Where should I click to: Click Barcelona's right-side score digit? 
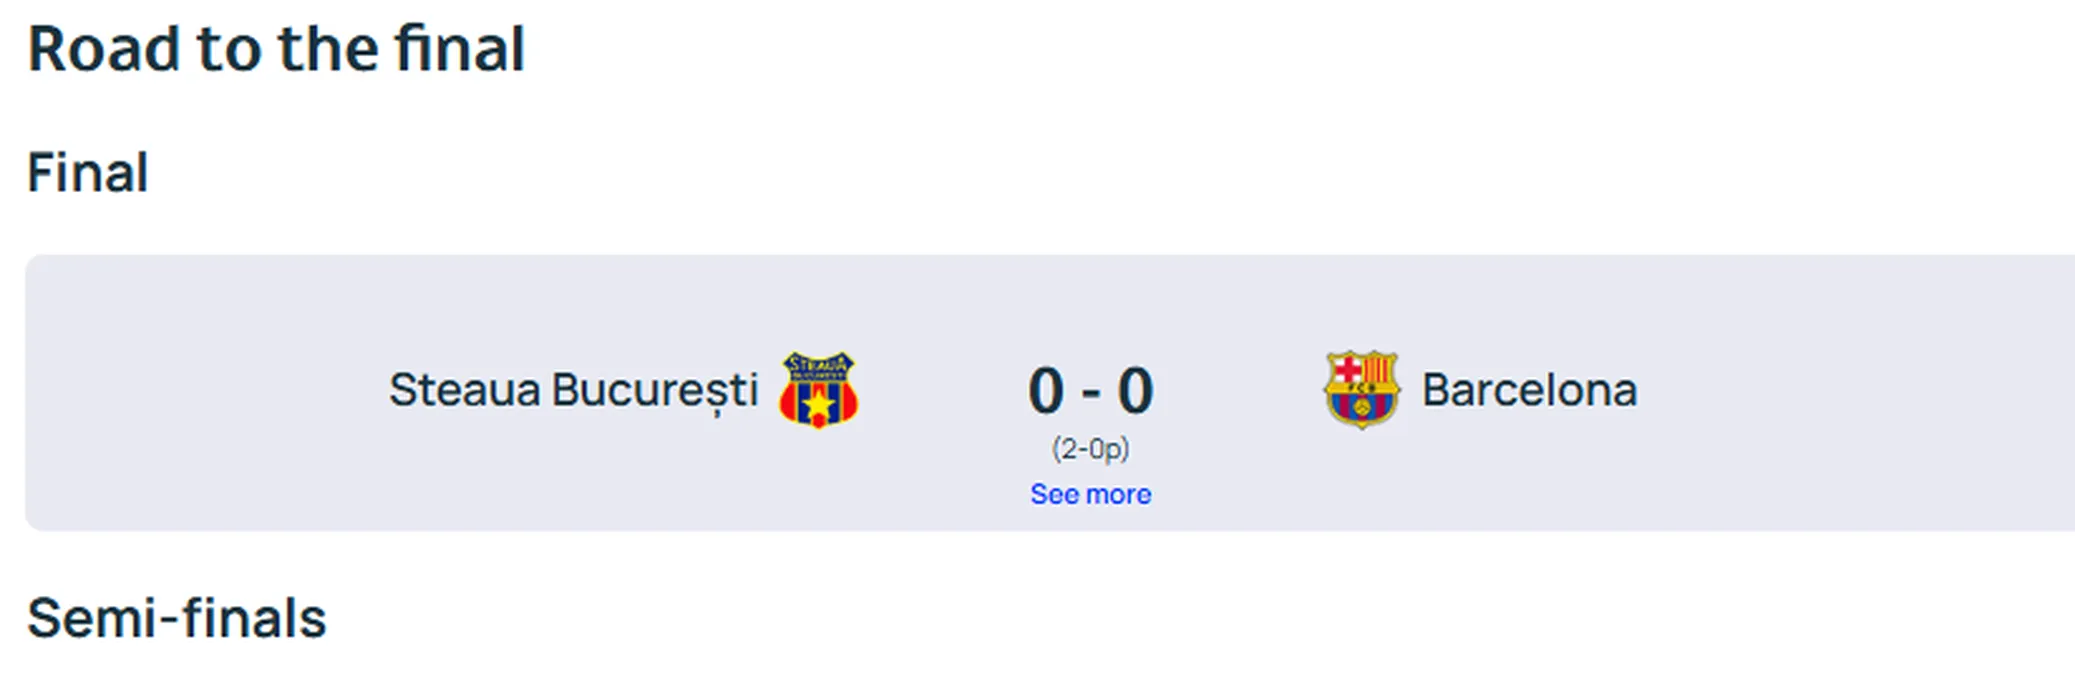(1135, 390)
